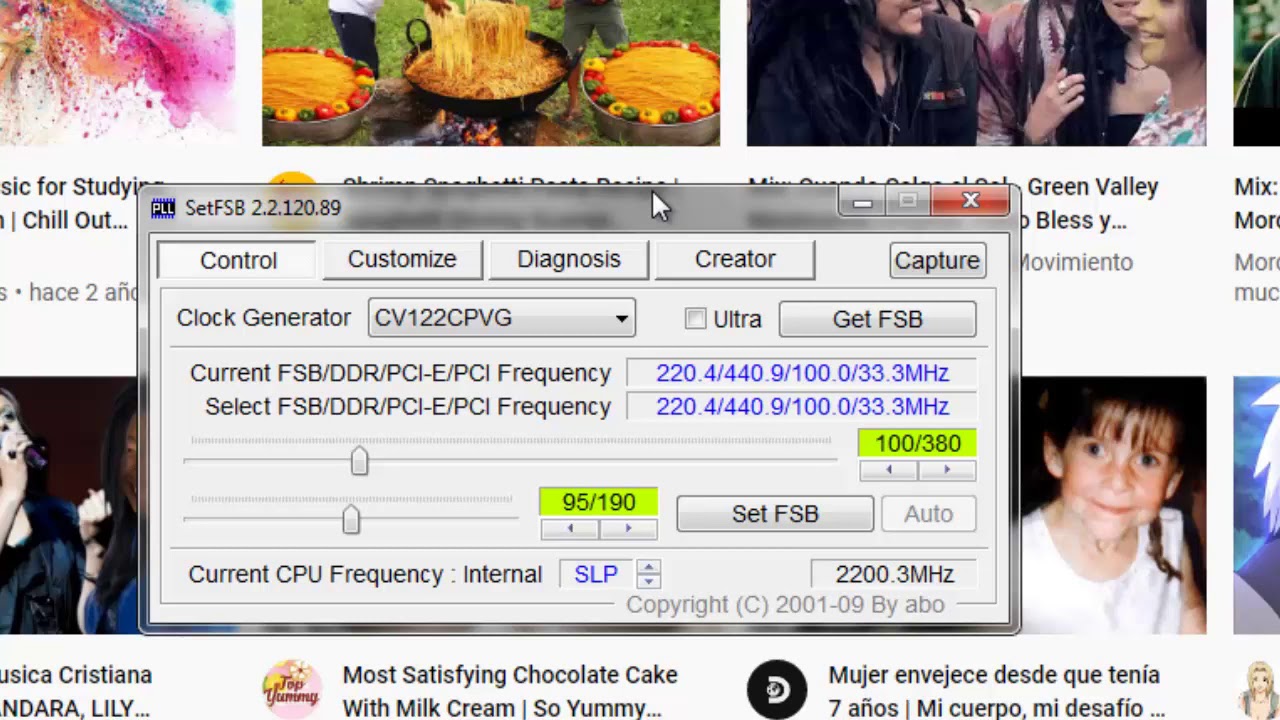Viewport: 1280px width, 720px height.
Task: Click the SetFSB PLL title bar icon
Action: point(162,208)
